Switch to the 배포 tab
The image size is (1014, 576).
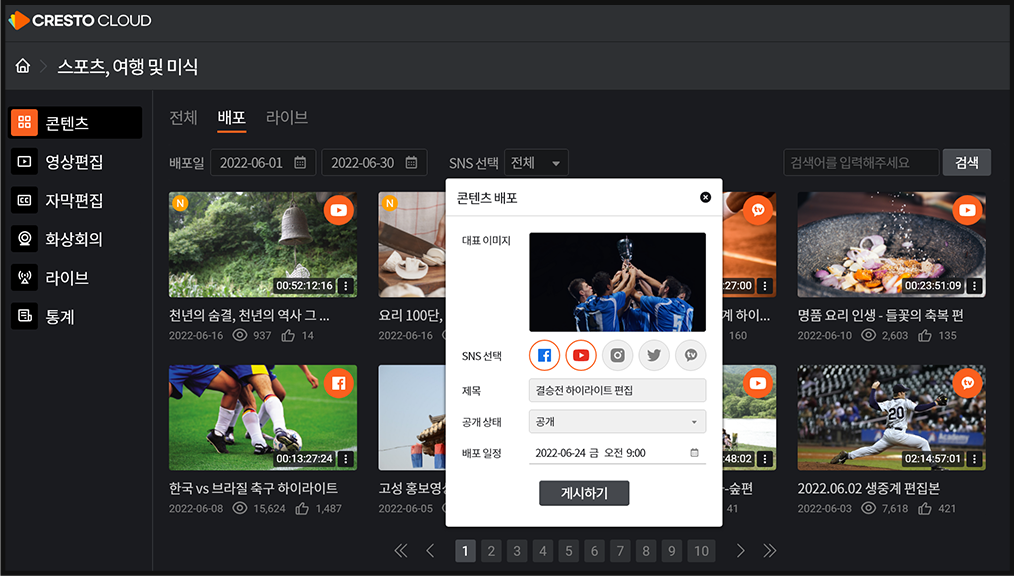click(x=232, y=118)
